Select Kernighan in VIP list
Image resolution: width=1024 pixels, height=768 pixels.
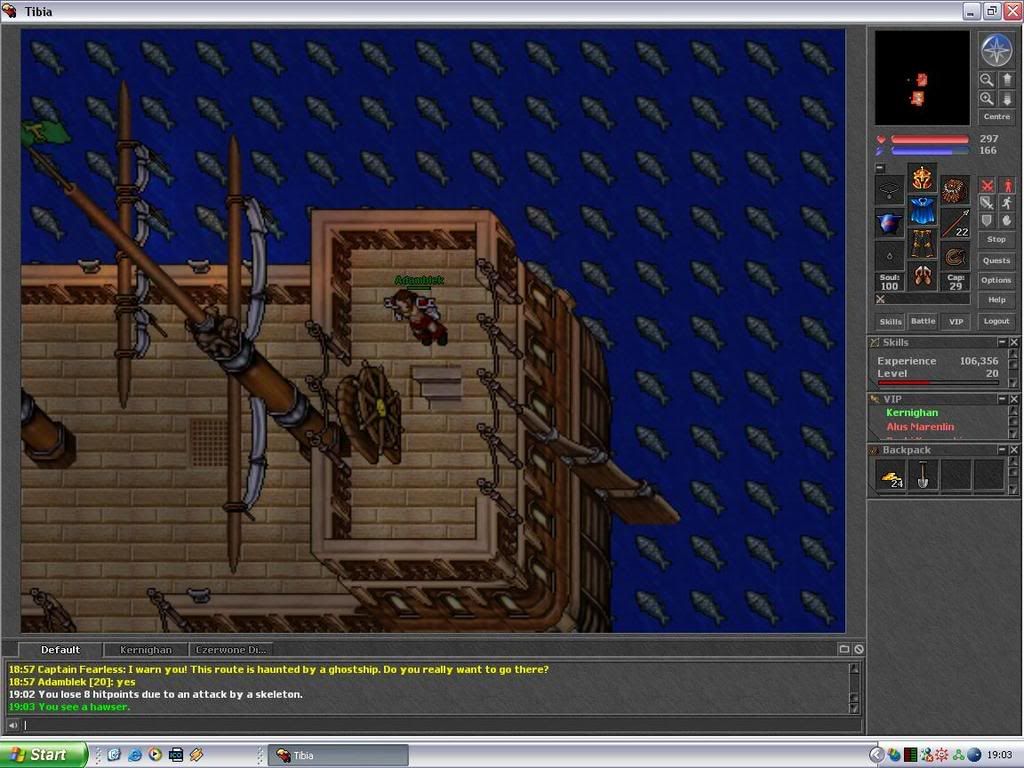[x=912, y=413]
